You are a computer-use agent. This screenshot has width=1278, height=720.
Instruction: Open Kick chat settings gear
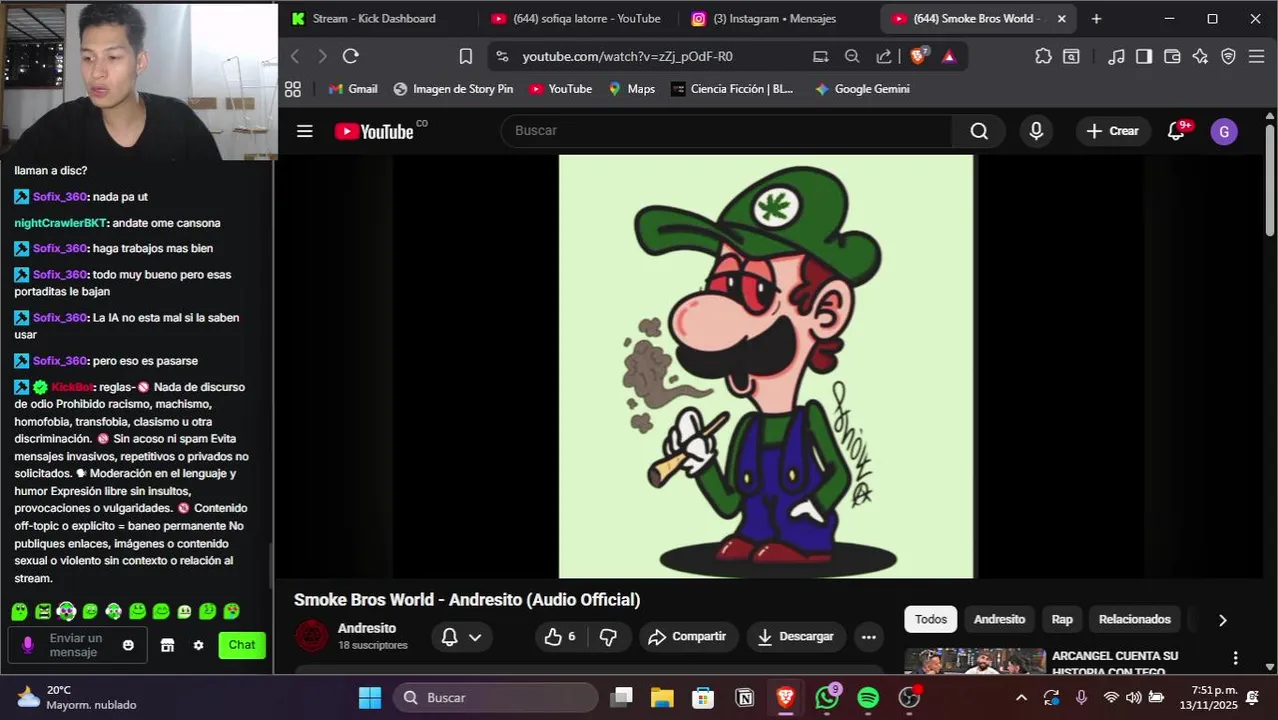point(198,646)
